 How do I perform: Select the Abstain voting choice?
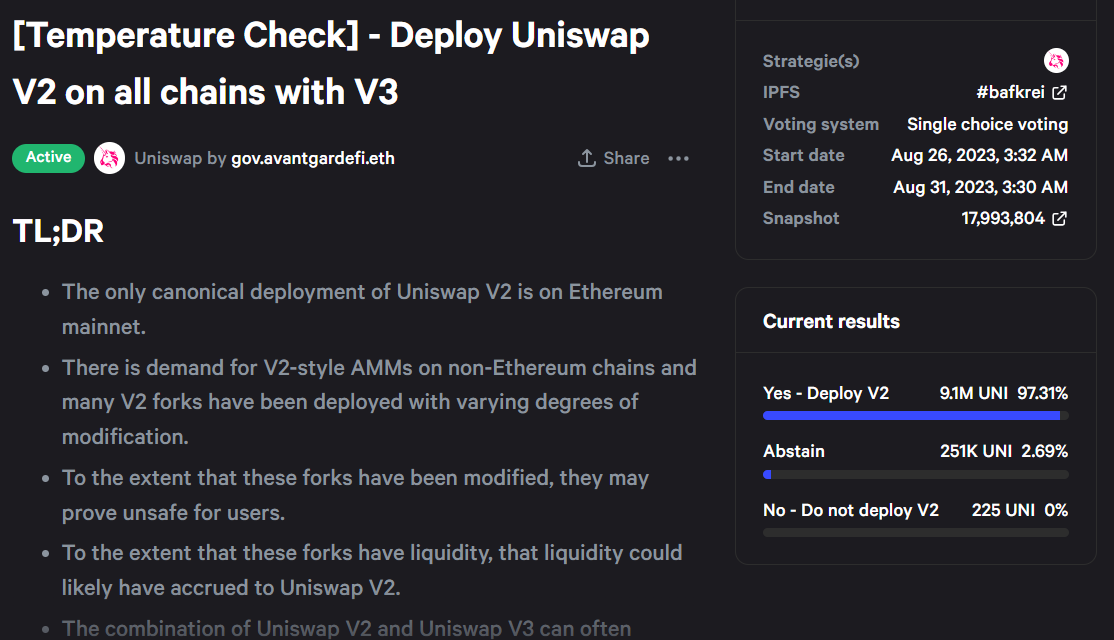click(793, 451)
